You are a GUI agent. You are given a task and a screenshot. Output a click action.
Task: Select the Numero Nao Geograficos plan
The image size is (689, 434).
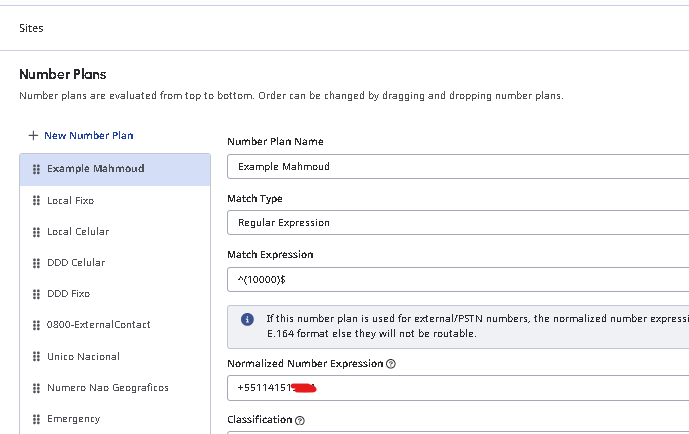pos(107,388)
